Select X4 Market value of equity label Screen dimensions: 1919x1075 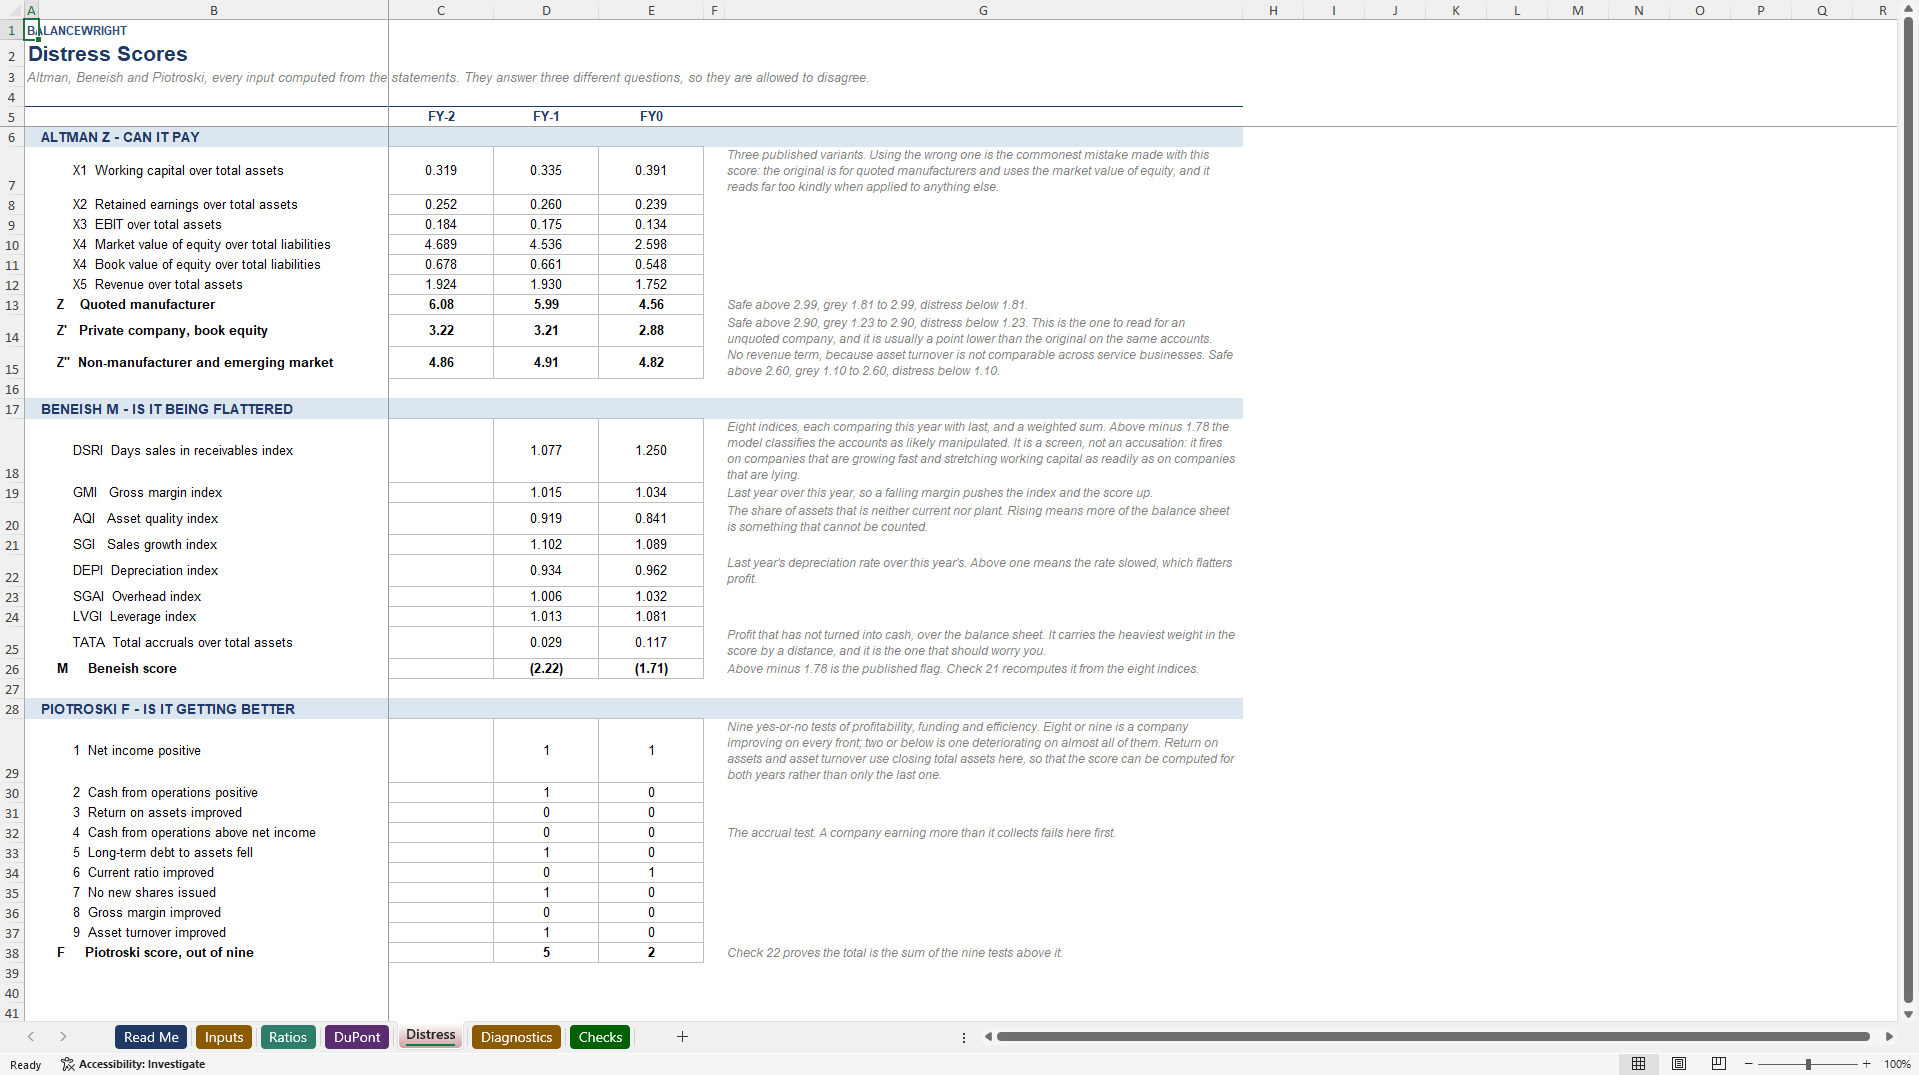click(x=201, y=245)
